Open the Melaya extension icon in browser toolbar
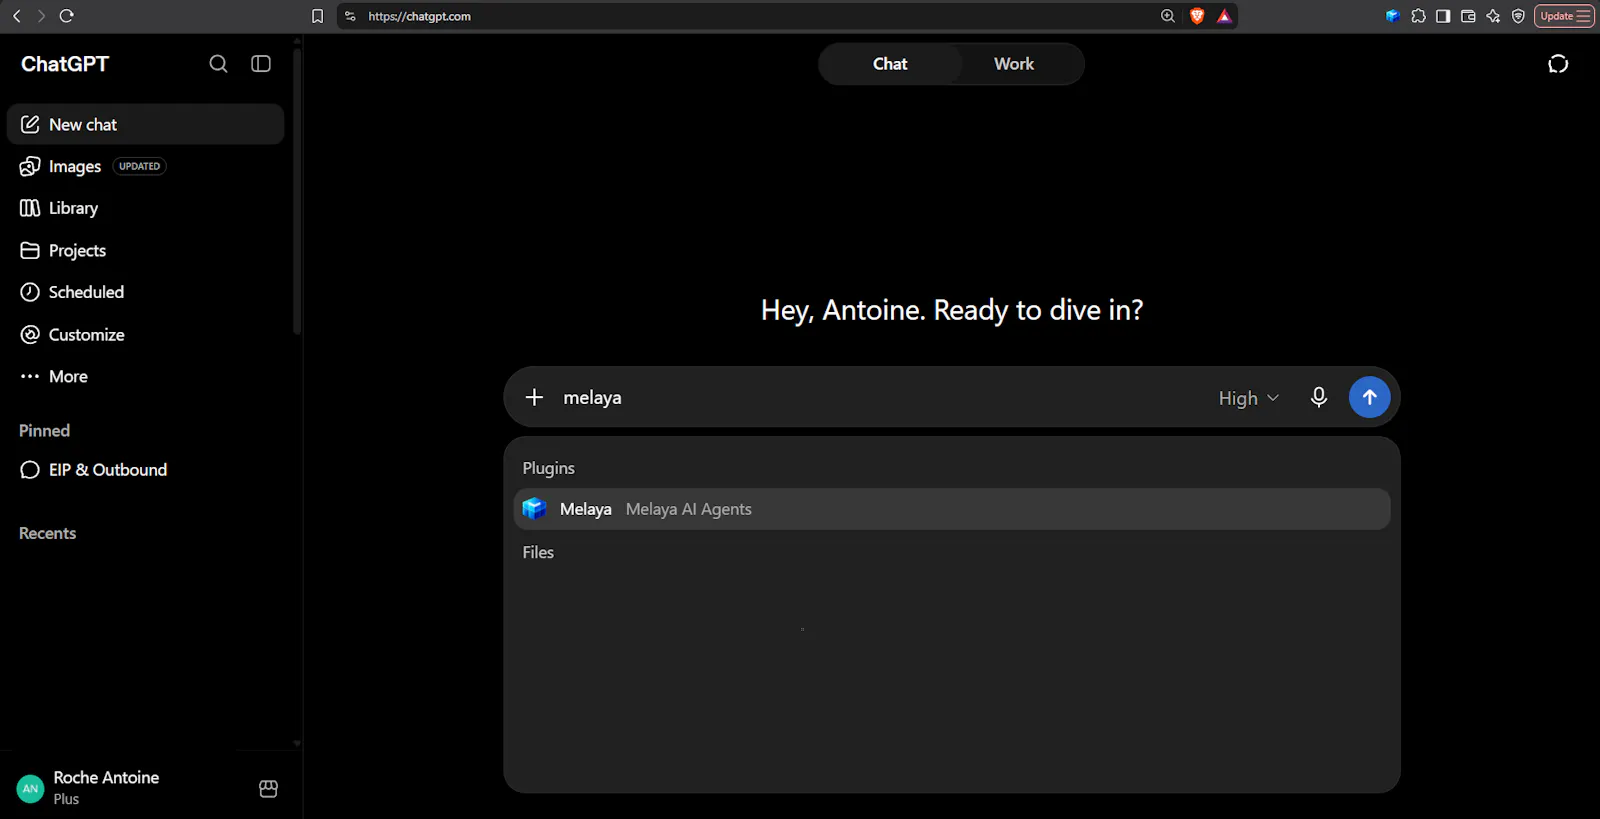Viewport: 1600px width, 819px height. (x=1392, y=16)
